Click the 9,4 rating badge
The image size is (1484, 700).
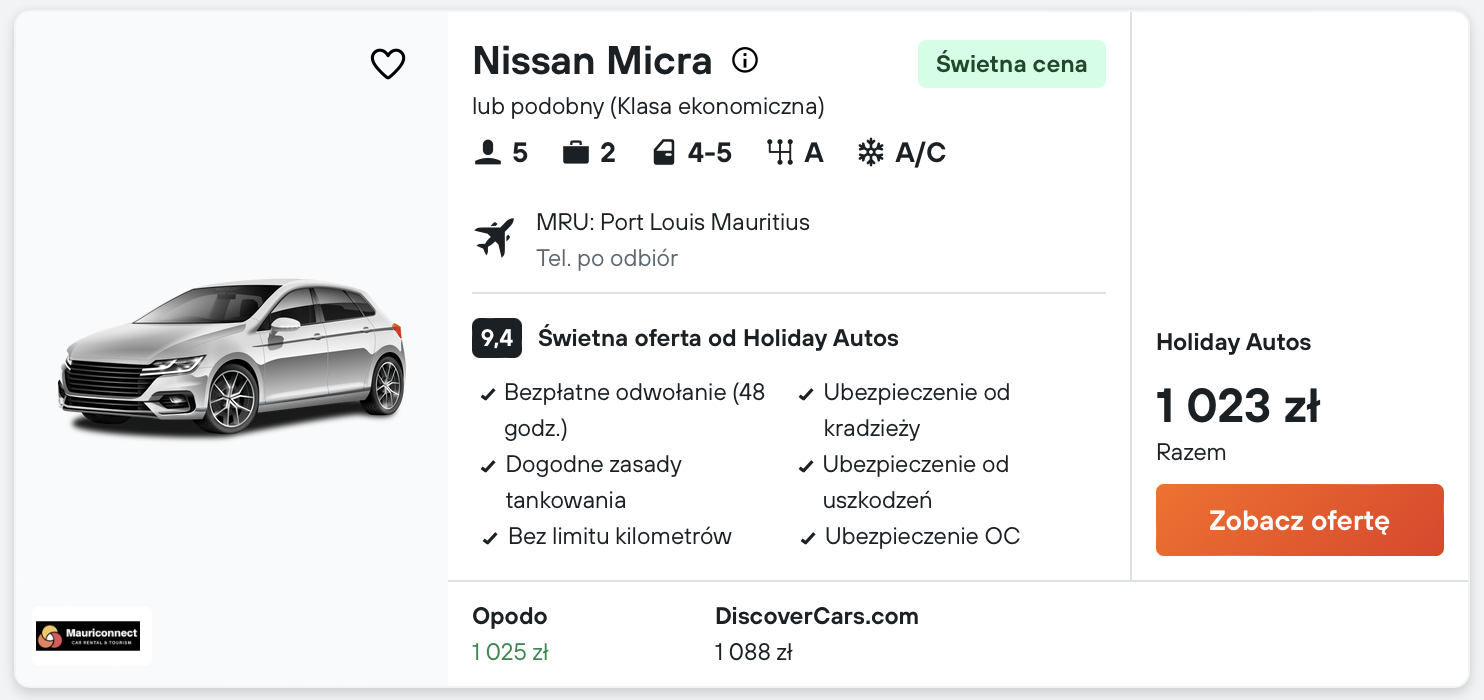click(x=496, y=338)
